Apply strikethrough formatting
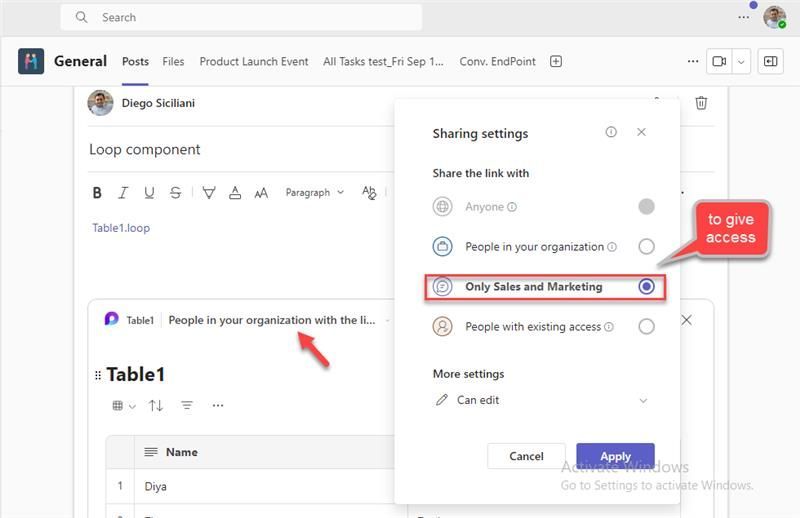800x518 pixels. (175, 192)
